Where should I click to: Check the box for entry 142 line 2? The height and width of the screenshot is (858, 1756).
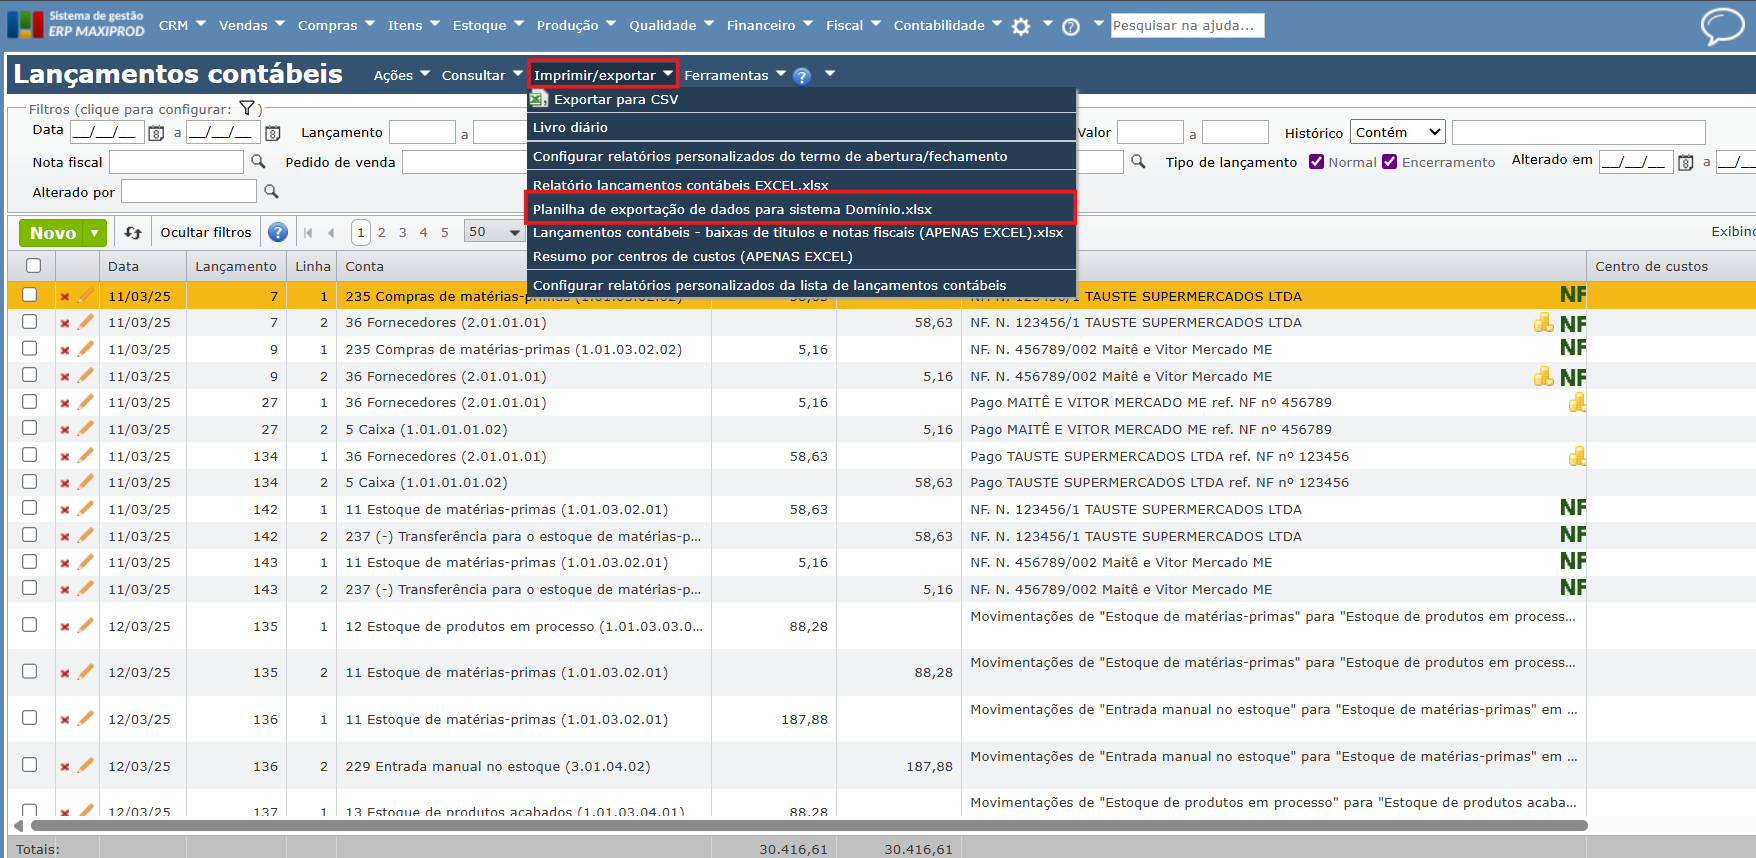(x=29, y=535)
